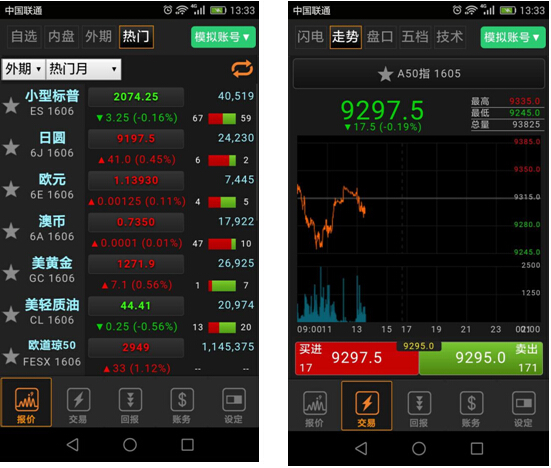The image size is (551, 468).
Task: Tap Android home circle on left phone
Action: 130,445
